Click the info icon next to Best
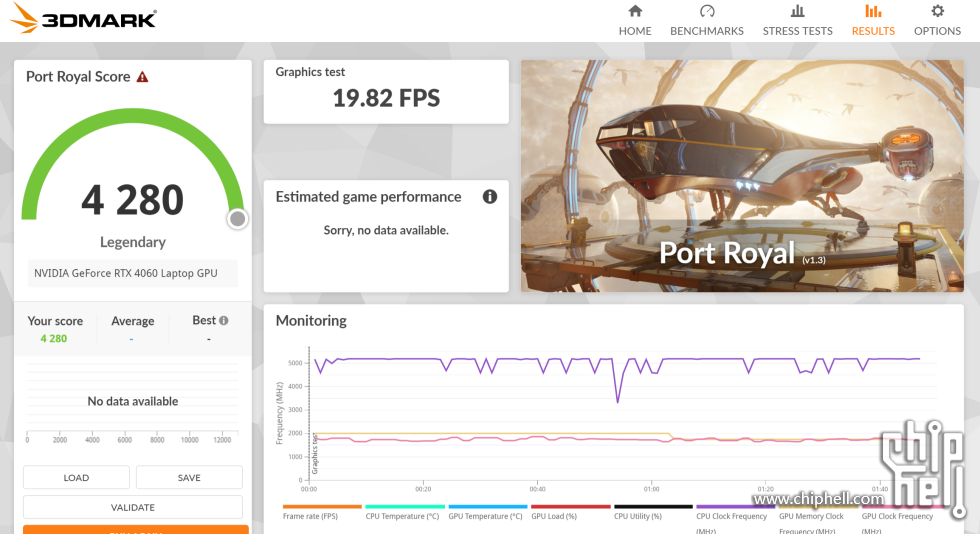 224,320
